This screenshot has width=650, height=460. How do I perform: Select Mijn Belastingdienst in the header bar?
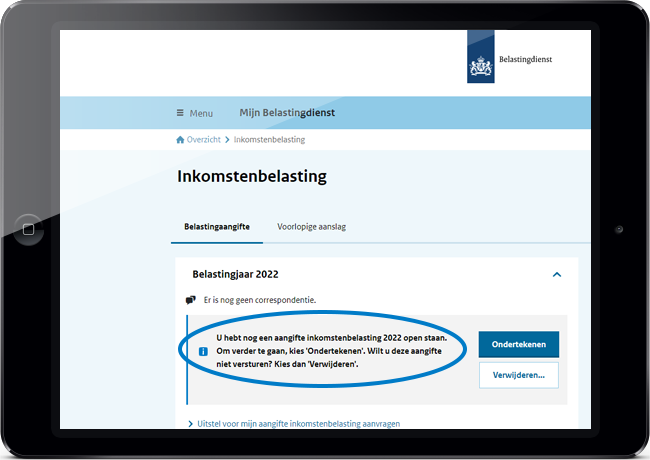[287, 113]
